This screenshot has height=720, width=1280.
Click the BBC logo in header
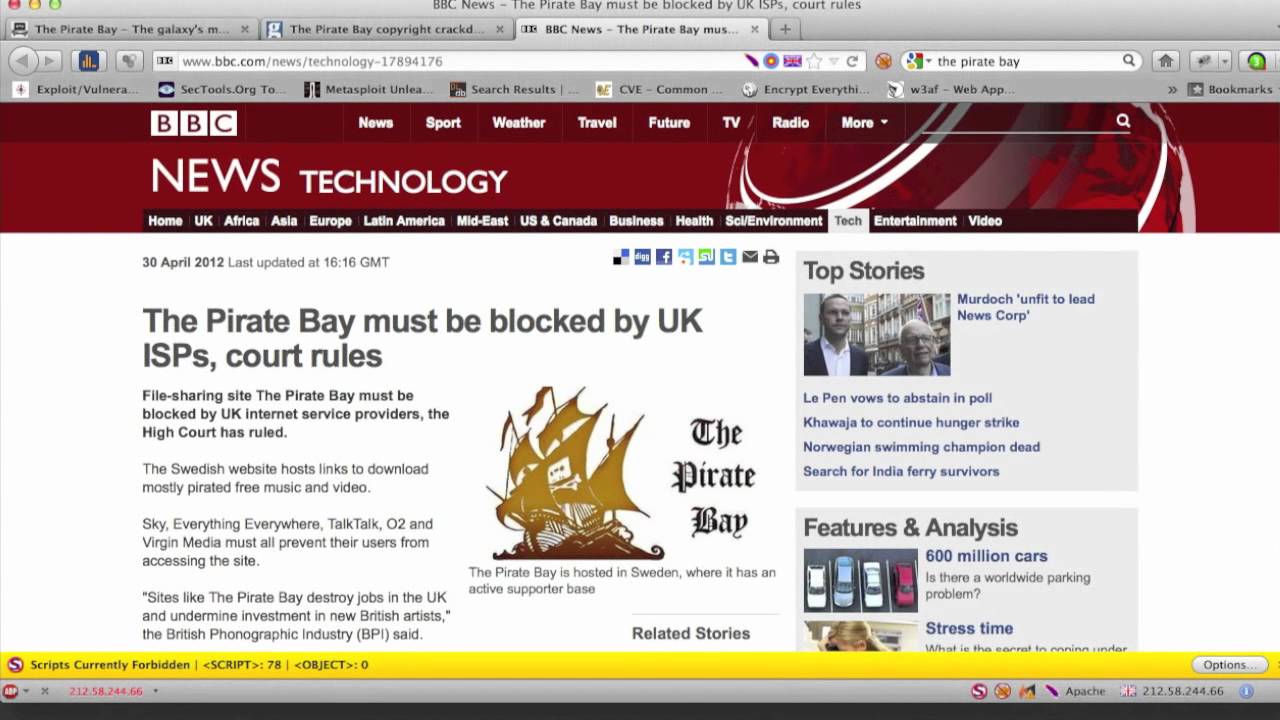pyautogui.click(x=194, y=123)
